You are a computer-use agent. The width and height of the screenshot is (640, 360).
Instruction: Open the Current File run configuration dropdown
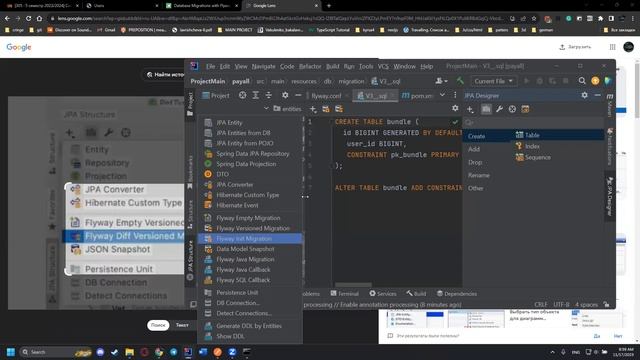493,81
